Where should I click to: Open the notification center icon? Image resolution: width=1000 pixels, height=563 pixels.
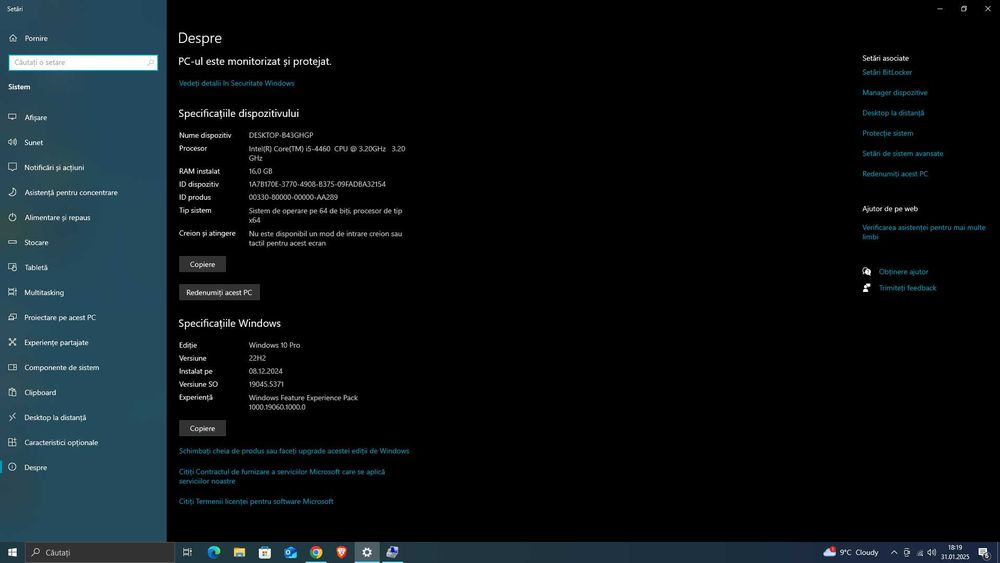tap(984, 552)
